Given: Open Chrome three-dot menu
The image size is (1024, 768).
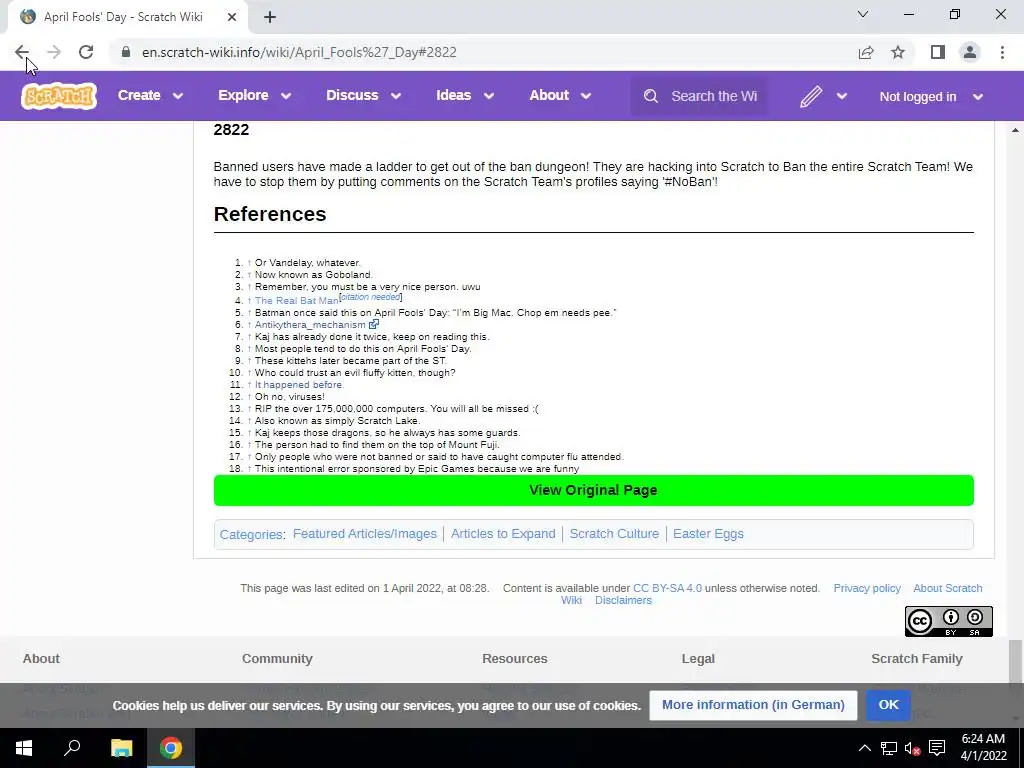Looking at the screenshot, I should [x=1002, y=52].
